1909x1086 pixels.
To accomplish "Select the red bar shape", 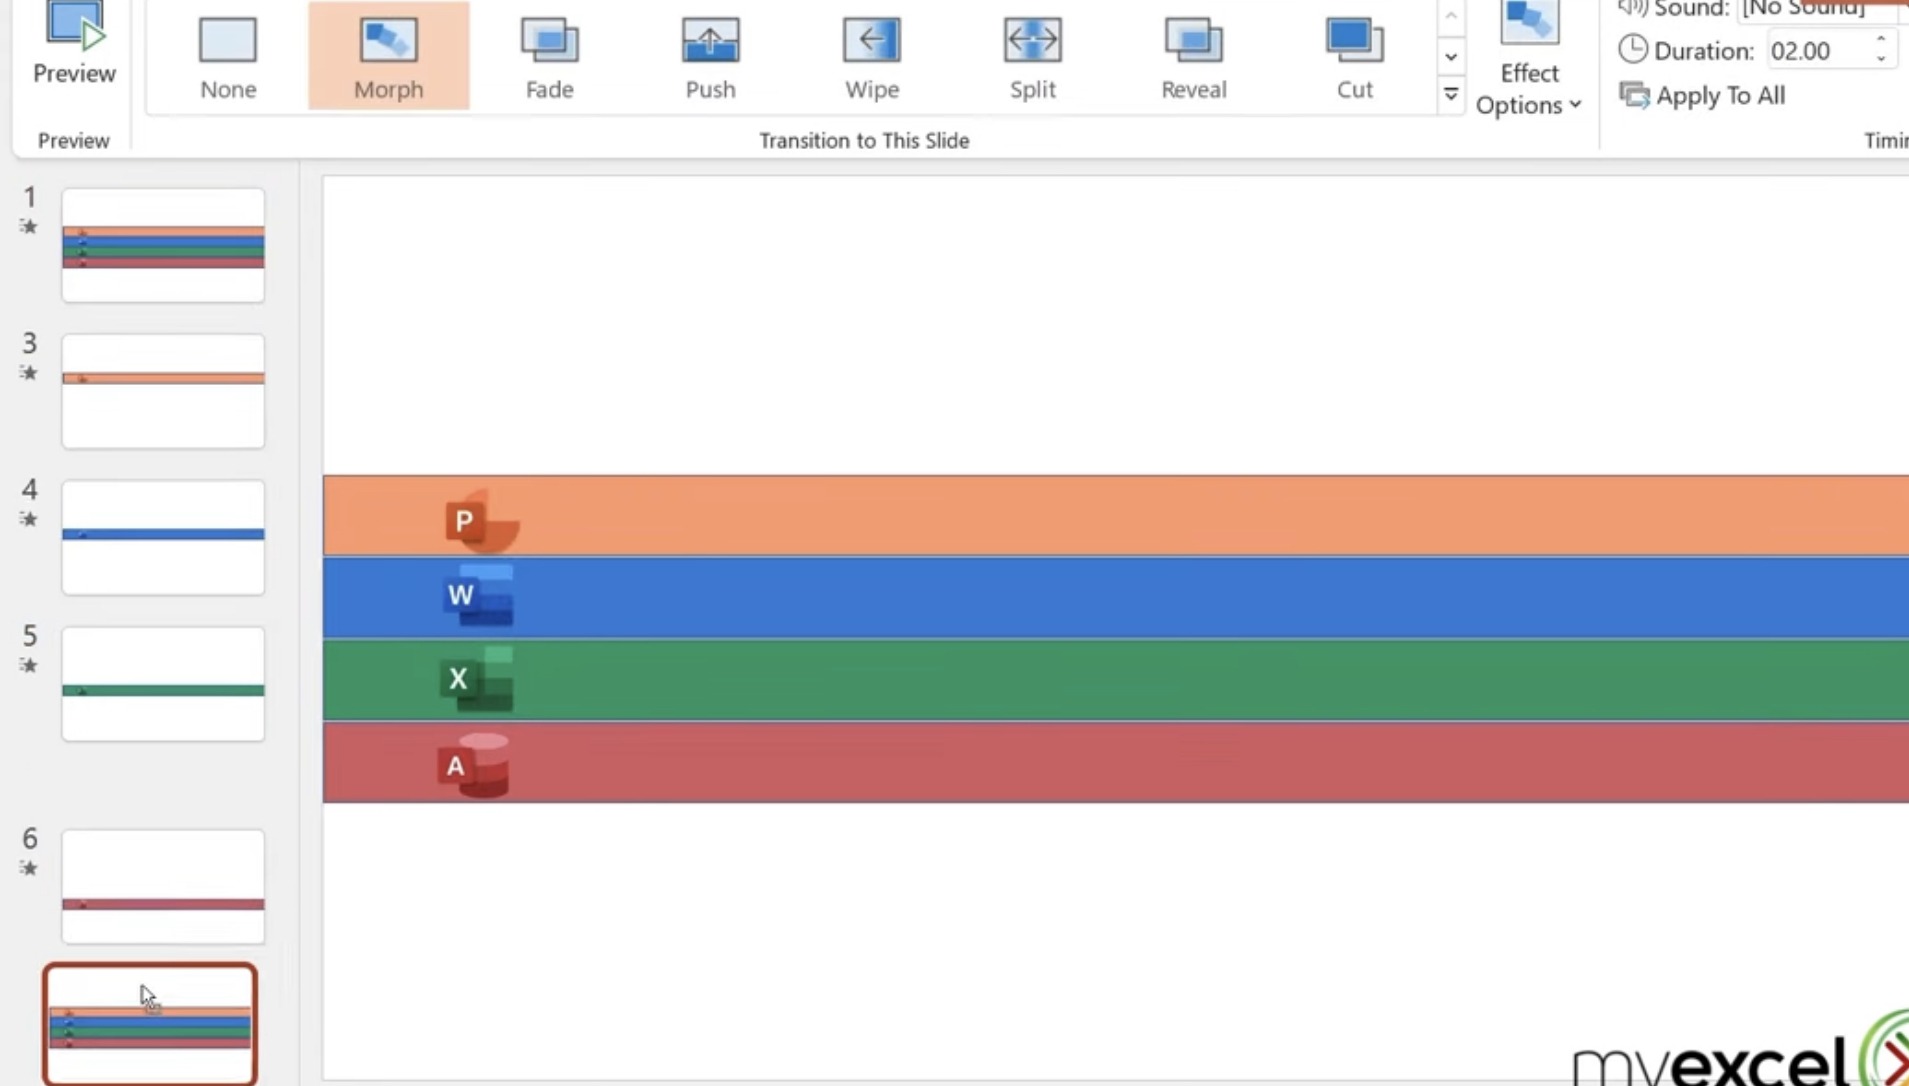I will coord(1116,763).
